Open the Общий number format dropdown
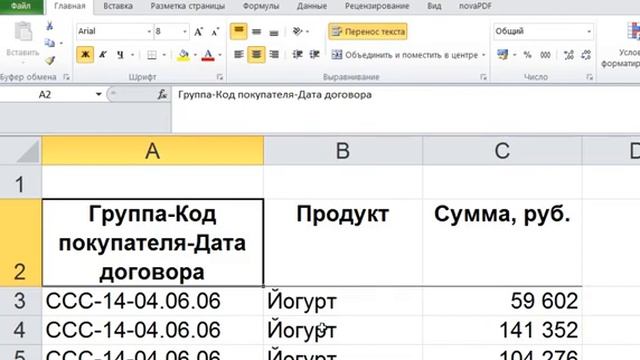The height and width of the screenshot is (360, 640). (x=589, y=31)
